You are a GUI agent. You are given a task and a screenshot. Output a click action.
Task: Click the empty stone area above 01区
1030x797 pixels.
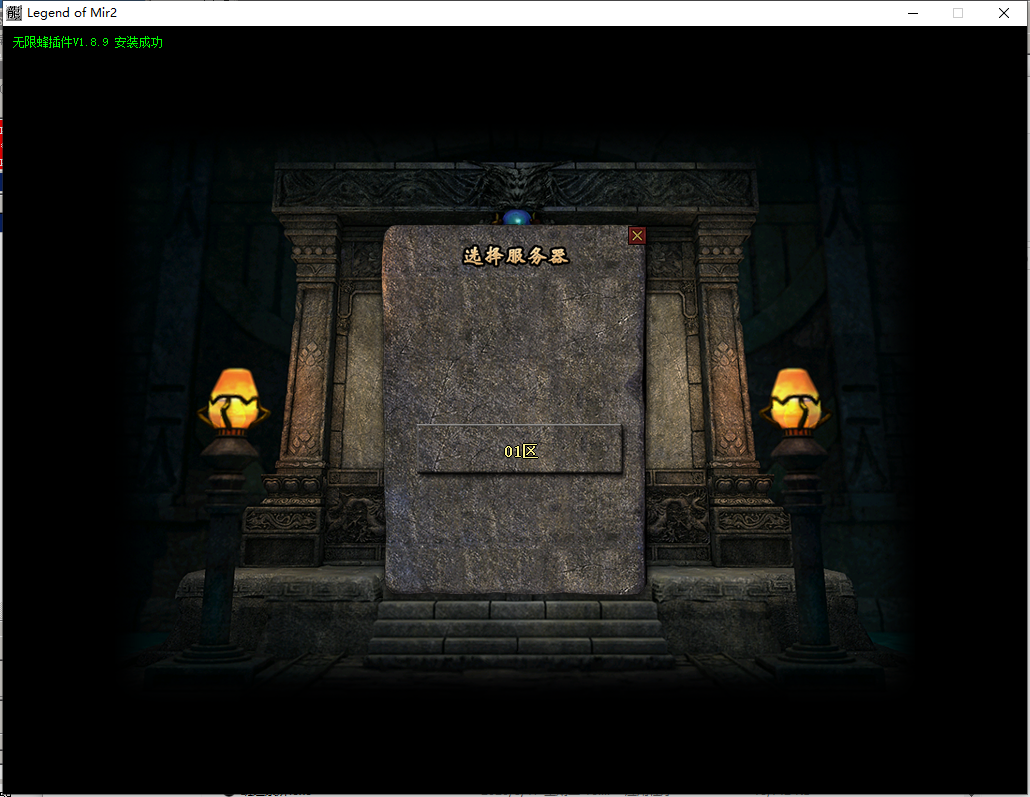click(515, 345)
